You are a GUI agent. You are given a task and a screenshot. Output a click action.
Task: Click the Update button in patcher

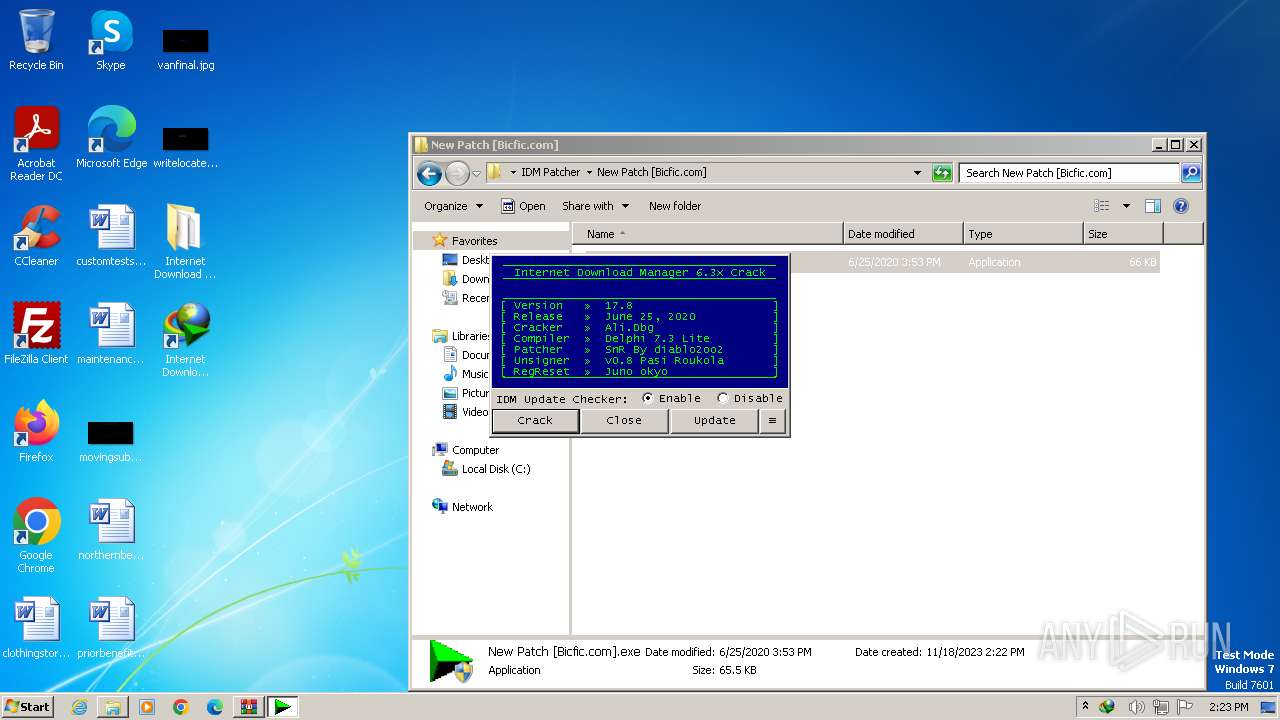714,421
